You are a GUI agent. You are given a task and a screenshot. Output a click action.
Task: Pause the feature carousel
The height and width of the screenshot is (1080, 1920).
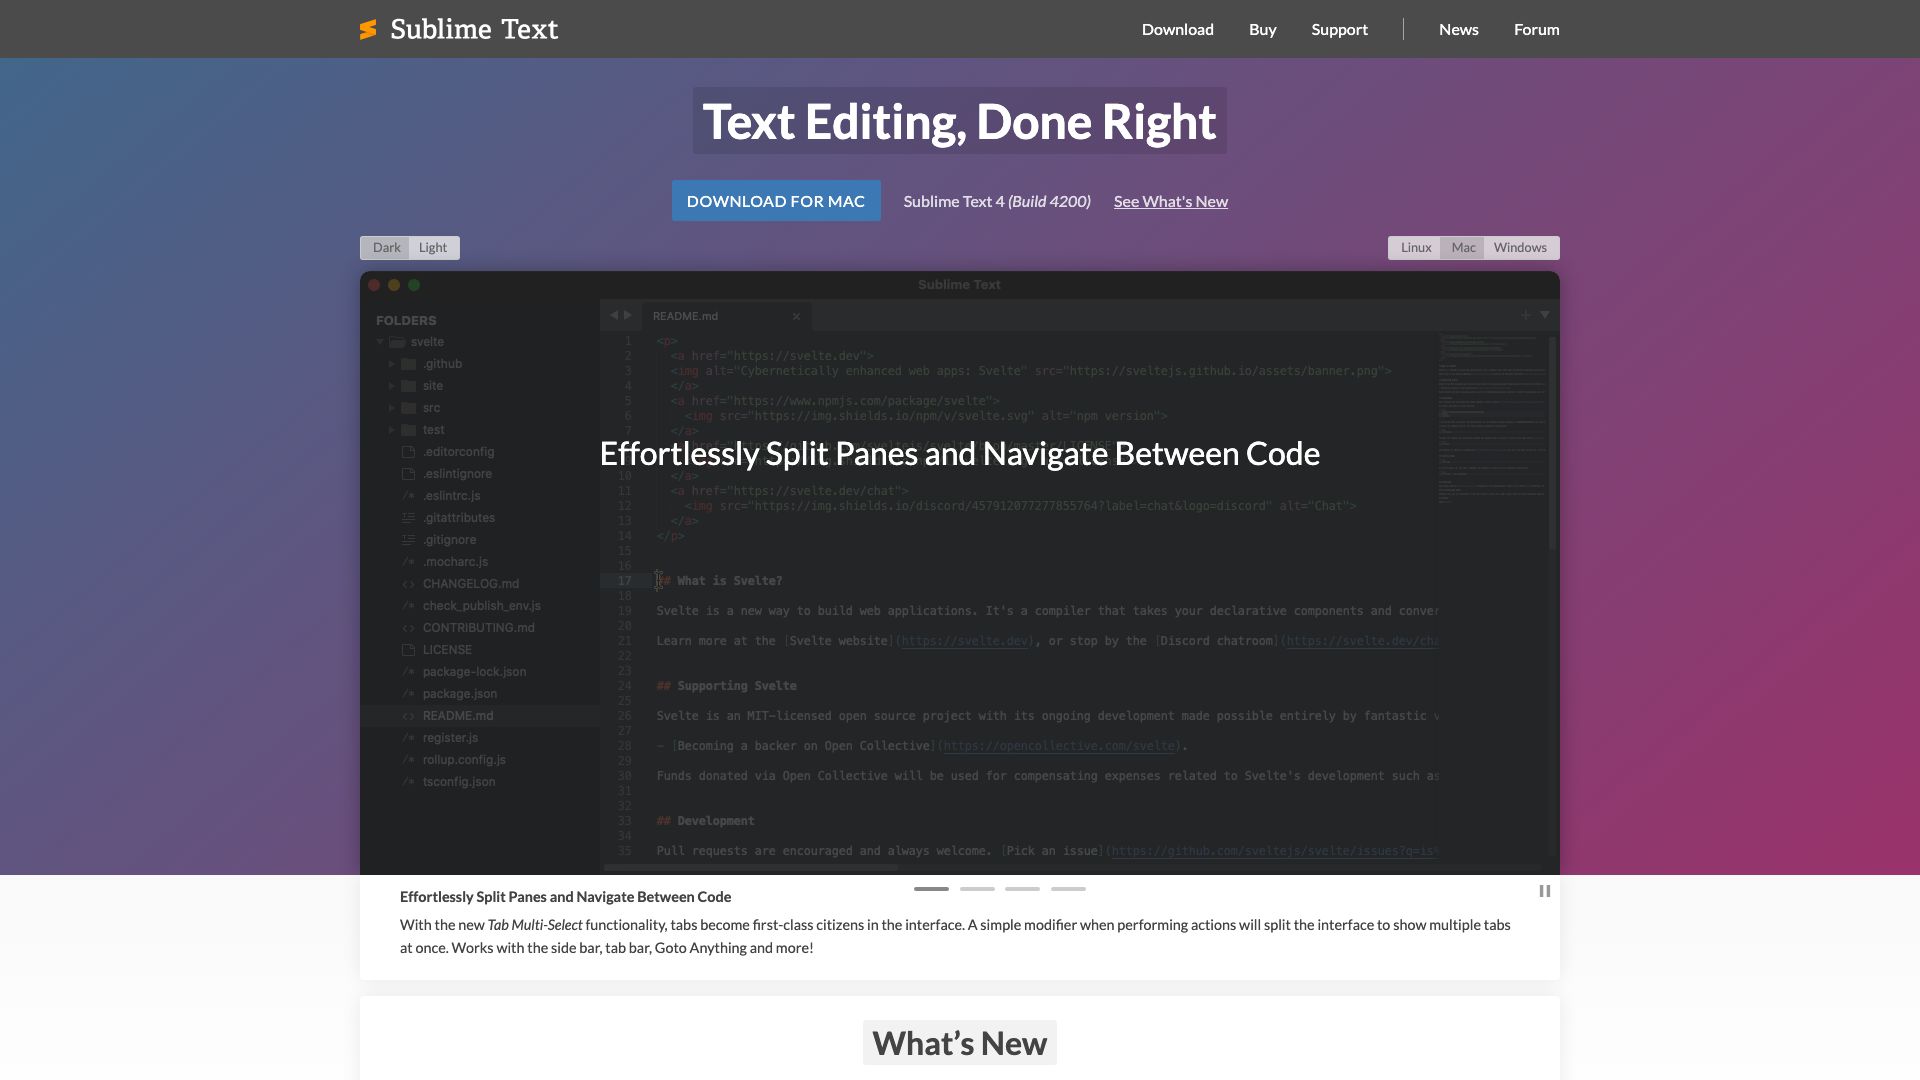pyautogui.click(x=1544, y=891)
